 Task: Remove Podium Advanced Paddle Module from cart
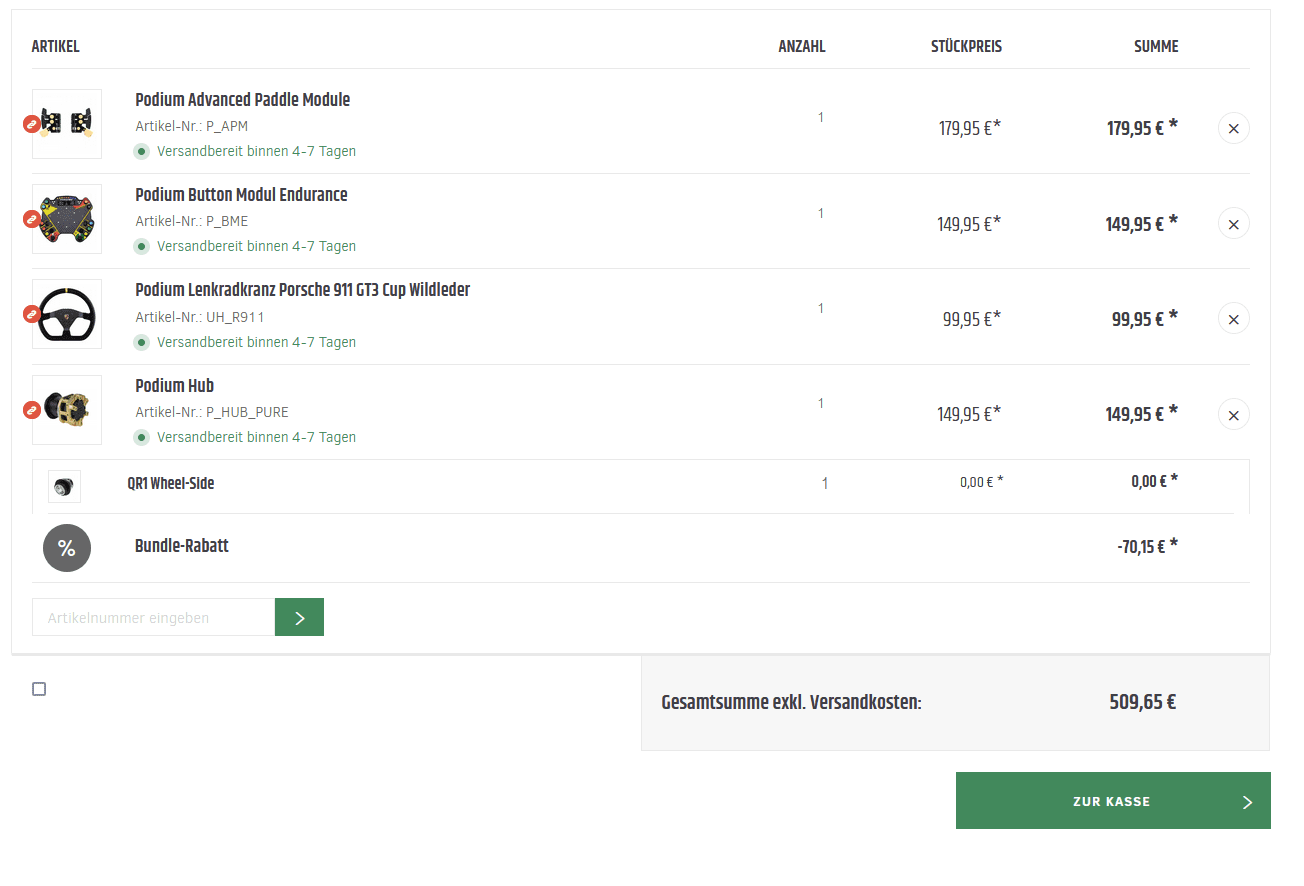tap(1233, 129)
